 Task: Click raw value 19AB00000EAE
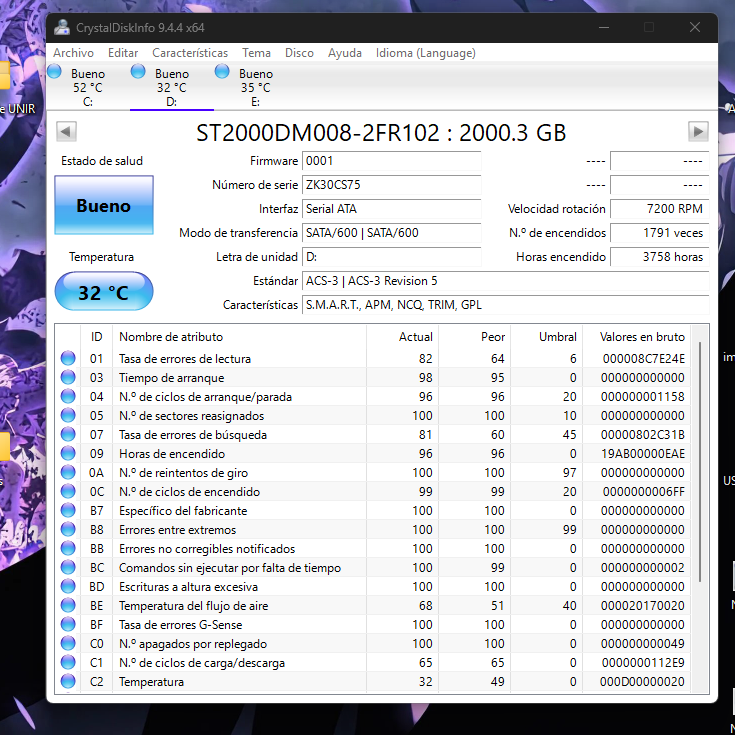pyautogui.click(x=642, y=454)
